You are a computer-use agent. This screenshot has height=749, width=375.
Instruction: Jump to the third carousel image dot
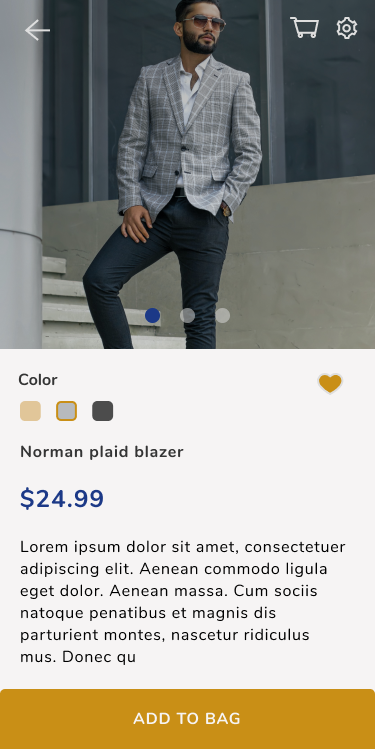[223, 315]
